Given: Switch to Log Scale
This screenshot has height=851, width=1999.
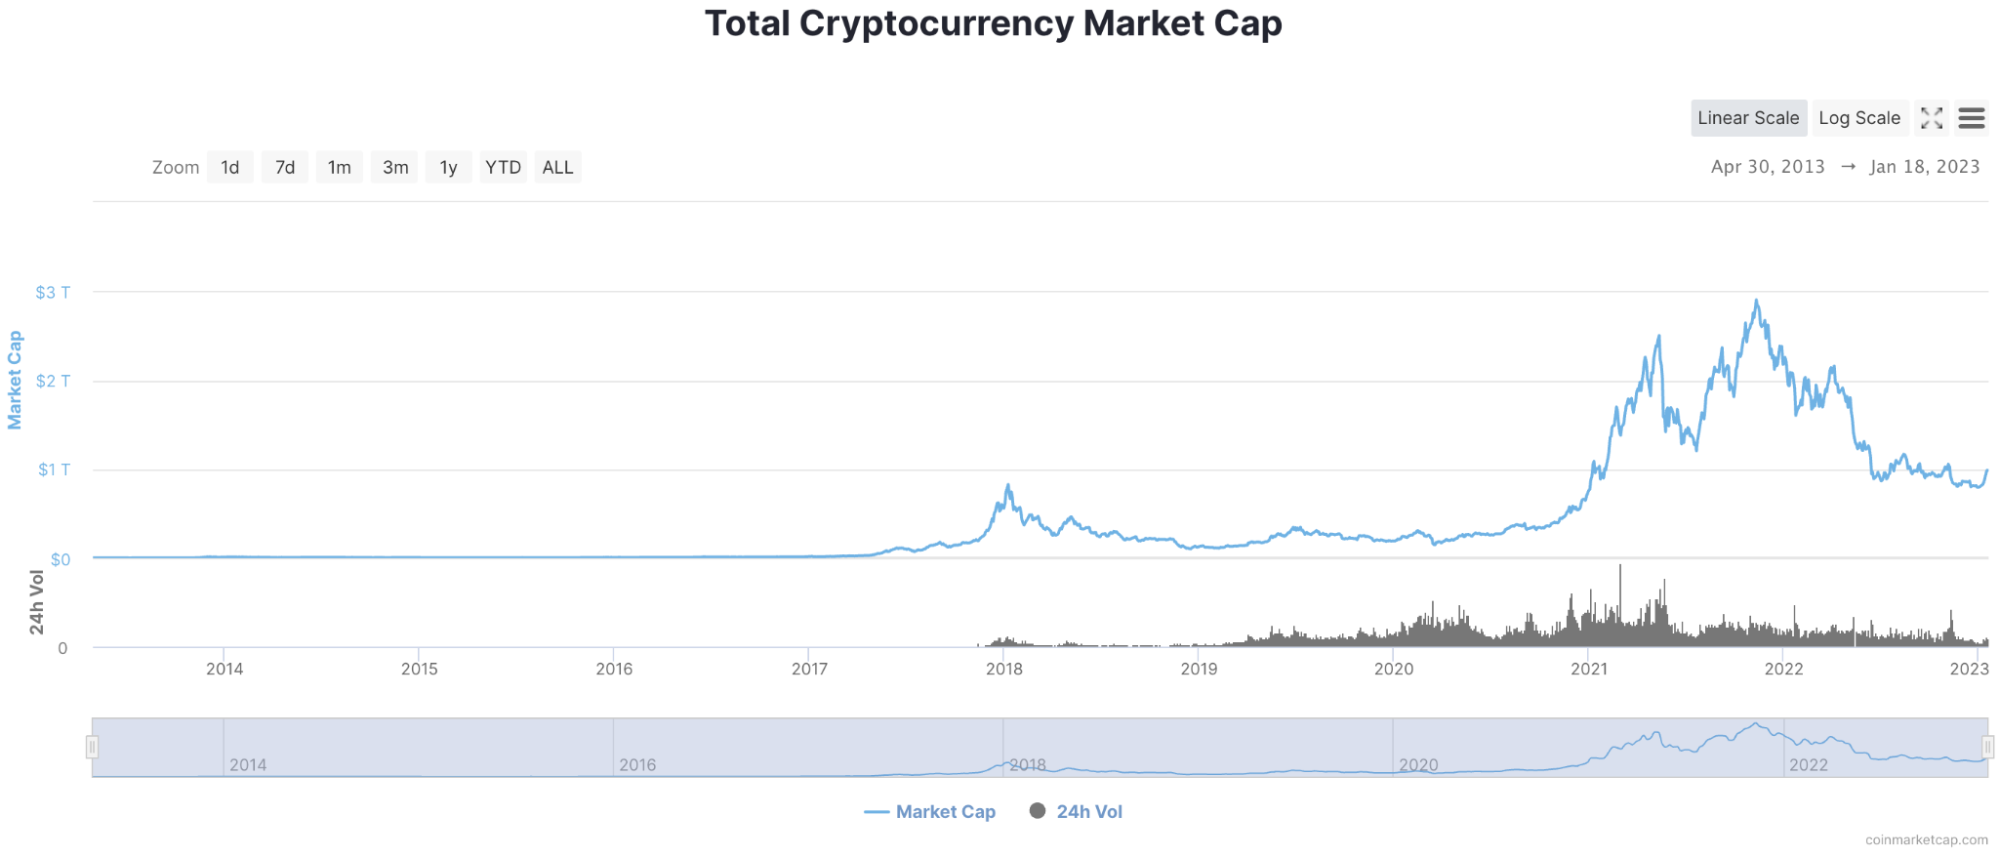Looking at the screenshot, I should point(1859,118).
